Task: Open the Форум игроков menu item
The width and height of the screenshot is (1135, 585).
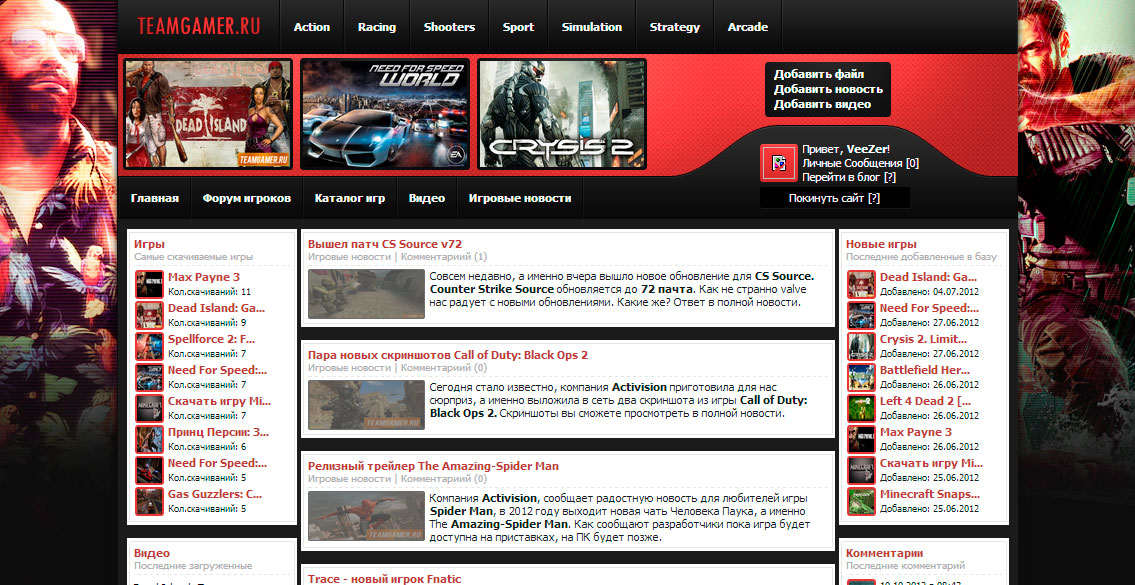Action: point(247,198)
